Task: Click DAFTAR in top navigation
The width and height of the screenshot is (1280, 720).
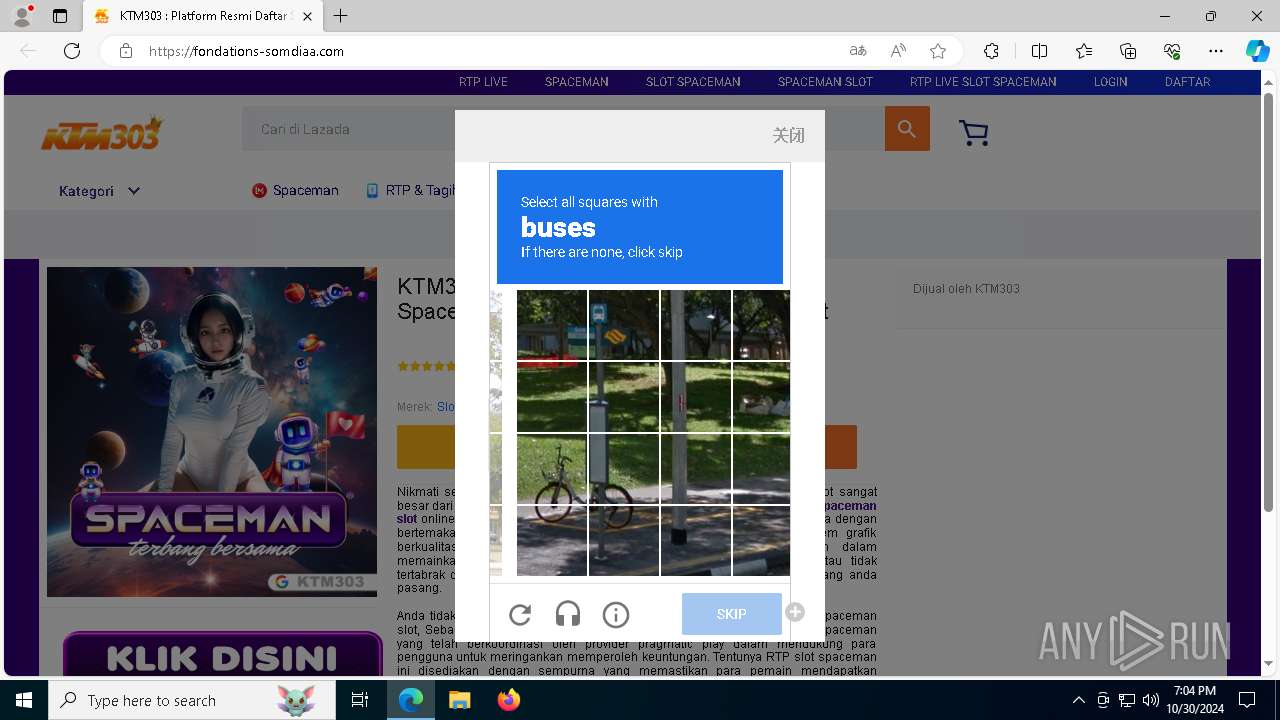Action: click(x=1187, y=82)
